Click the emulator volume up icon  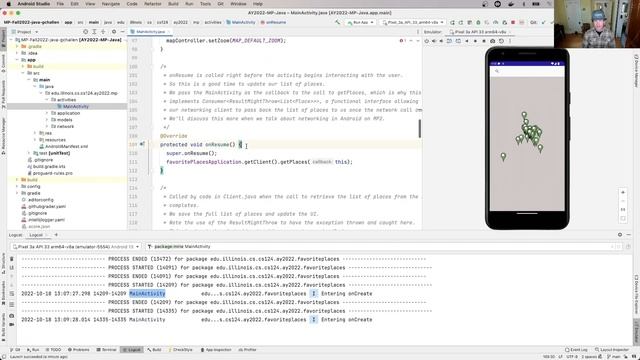tap(434, 41)
